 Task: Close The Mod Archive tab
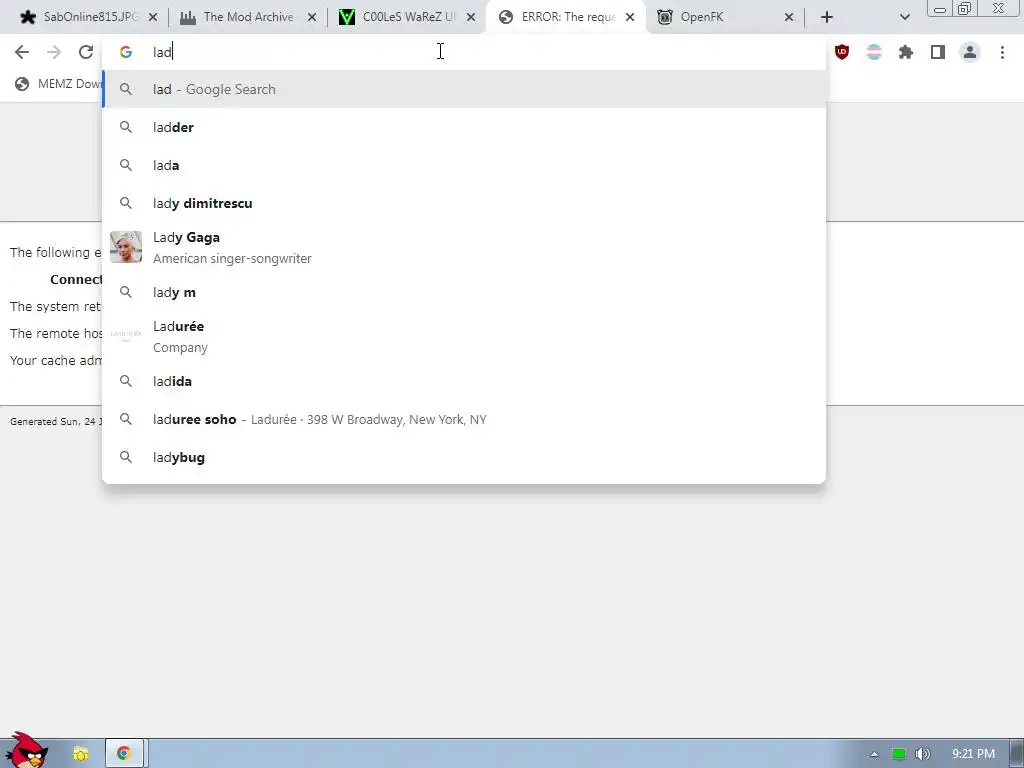click(x=312, y=17)
